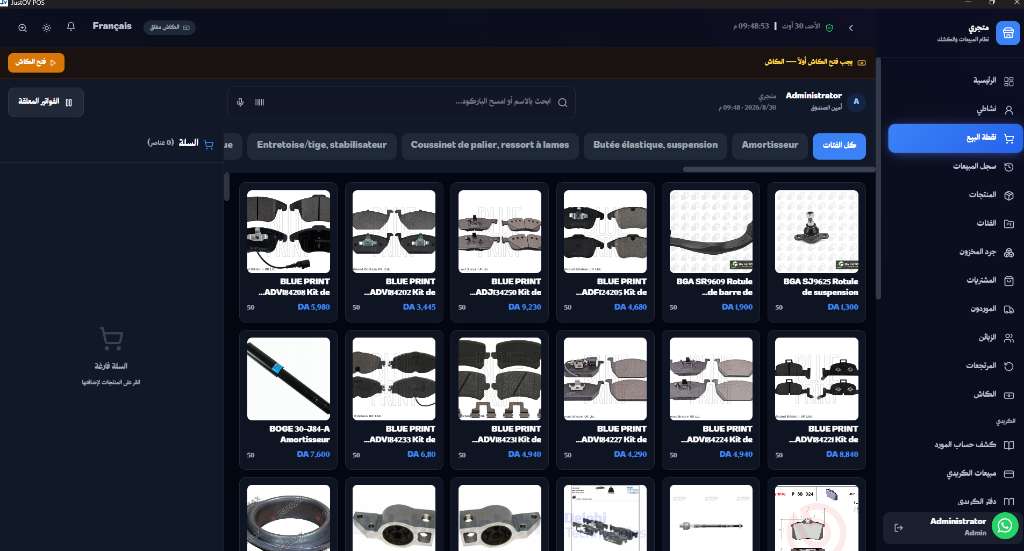Image resolution: width=1024 pixels, height=551 pixels.
Task: Filter by 'Entretoise/tige, stabilisateur' category
Action: pos(322,146)
